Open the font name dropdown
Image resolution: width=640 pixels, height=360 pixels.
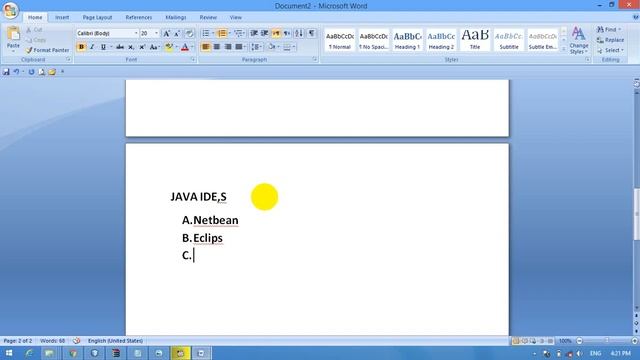[136, 33]
